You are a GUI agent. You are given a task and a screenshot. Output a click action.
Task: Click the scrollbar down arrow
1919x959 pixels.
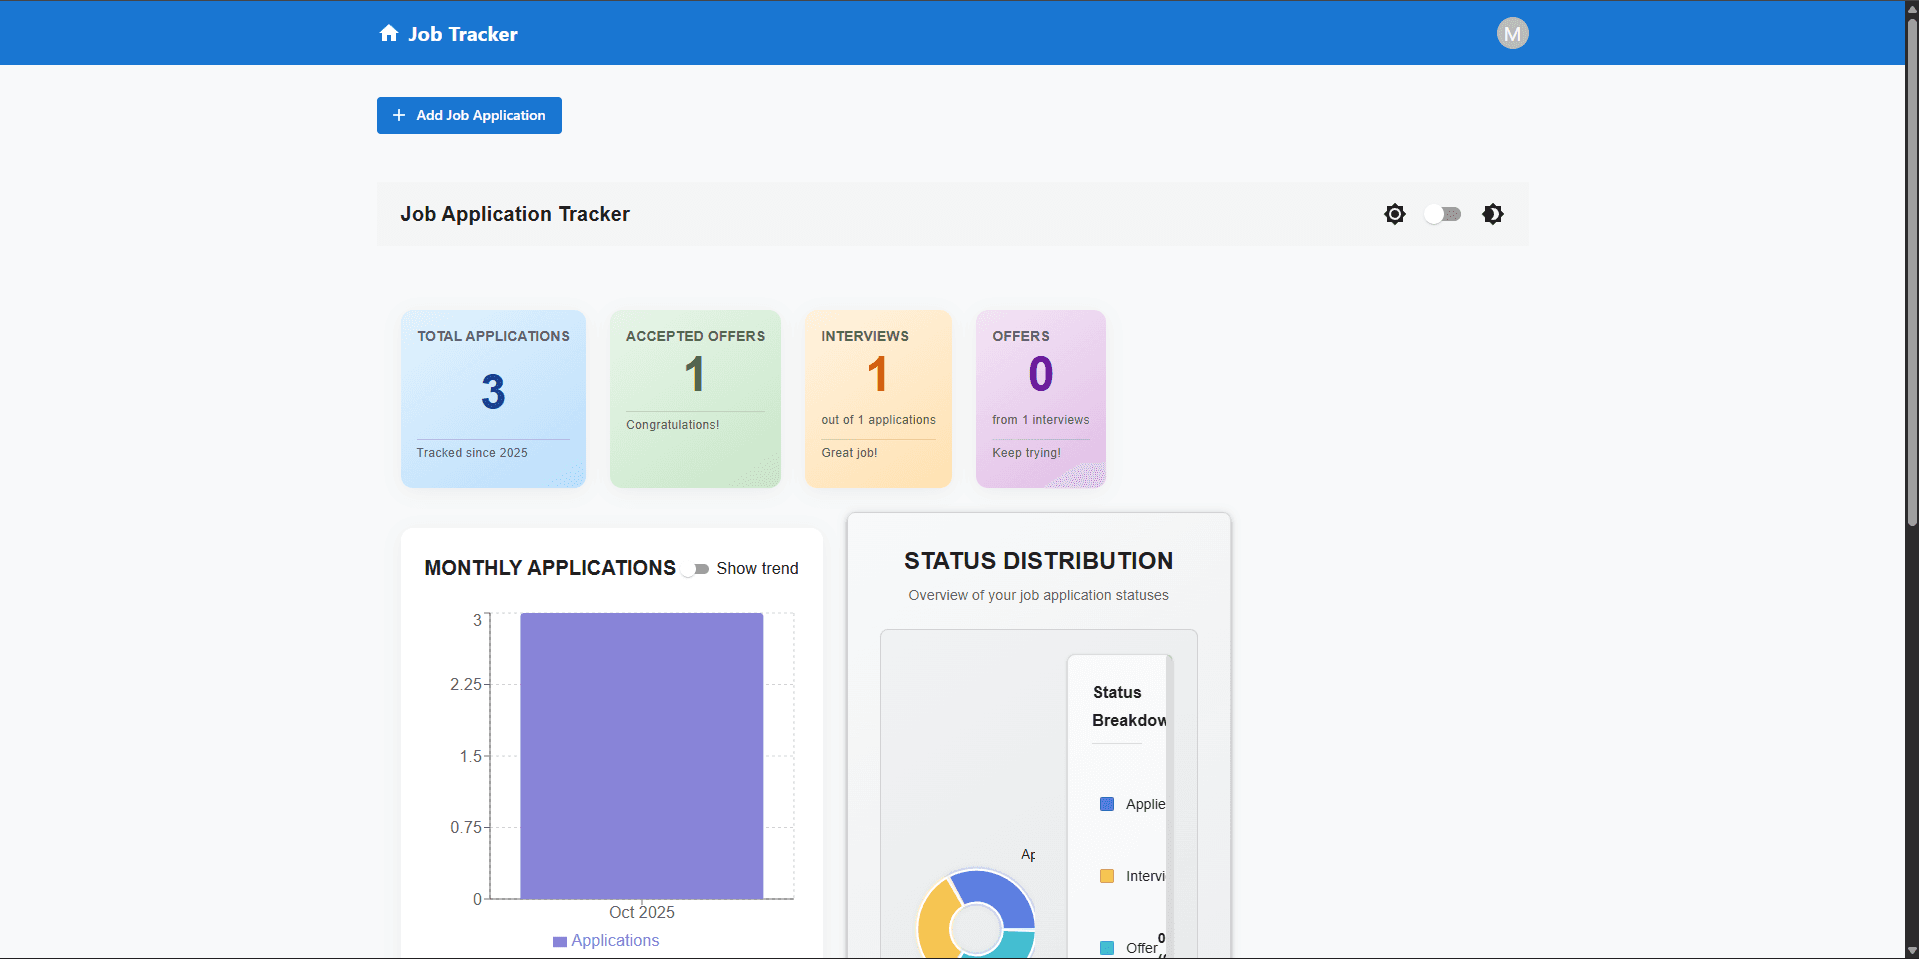point(1910,951)
